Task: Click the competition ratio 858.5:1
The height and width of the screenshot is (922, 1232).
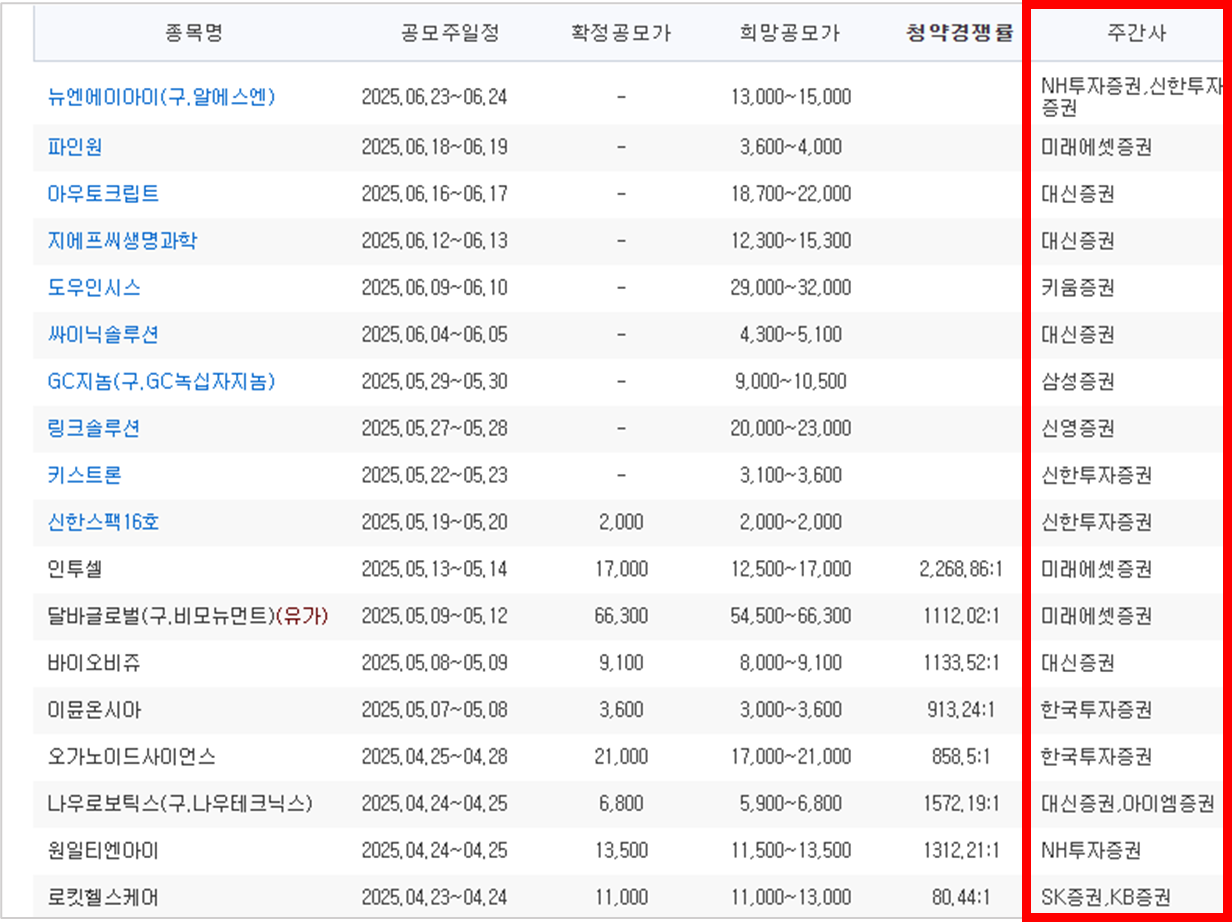Action: click(961, 756)
